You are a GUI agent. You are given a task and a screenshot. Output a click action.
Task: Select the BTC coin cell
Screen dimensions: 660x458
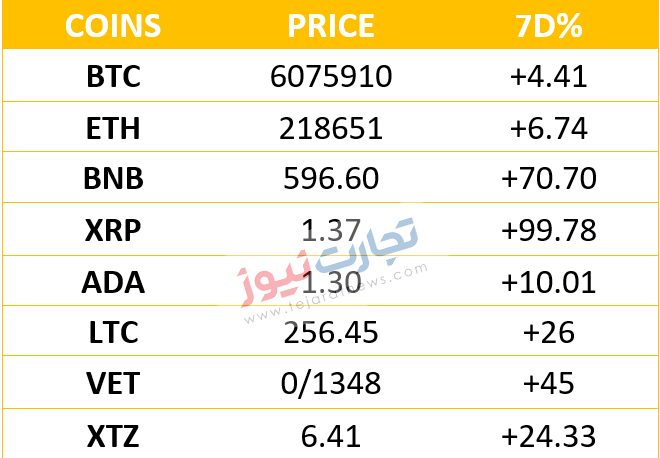[113, 77]
